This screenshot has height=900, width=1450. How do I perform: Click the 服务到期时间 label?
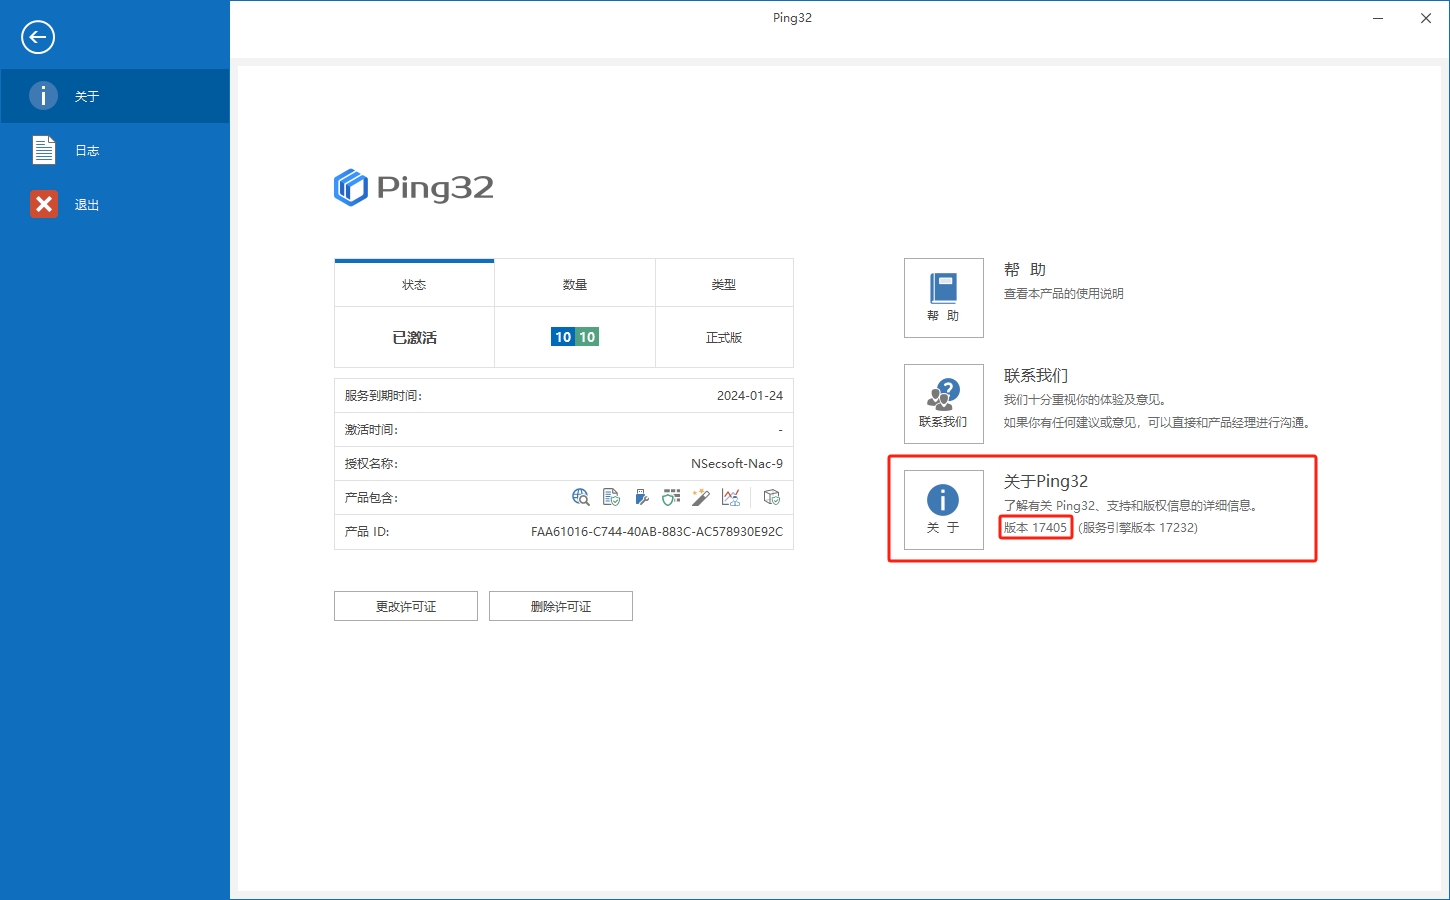click(x=383, y=395)
